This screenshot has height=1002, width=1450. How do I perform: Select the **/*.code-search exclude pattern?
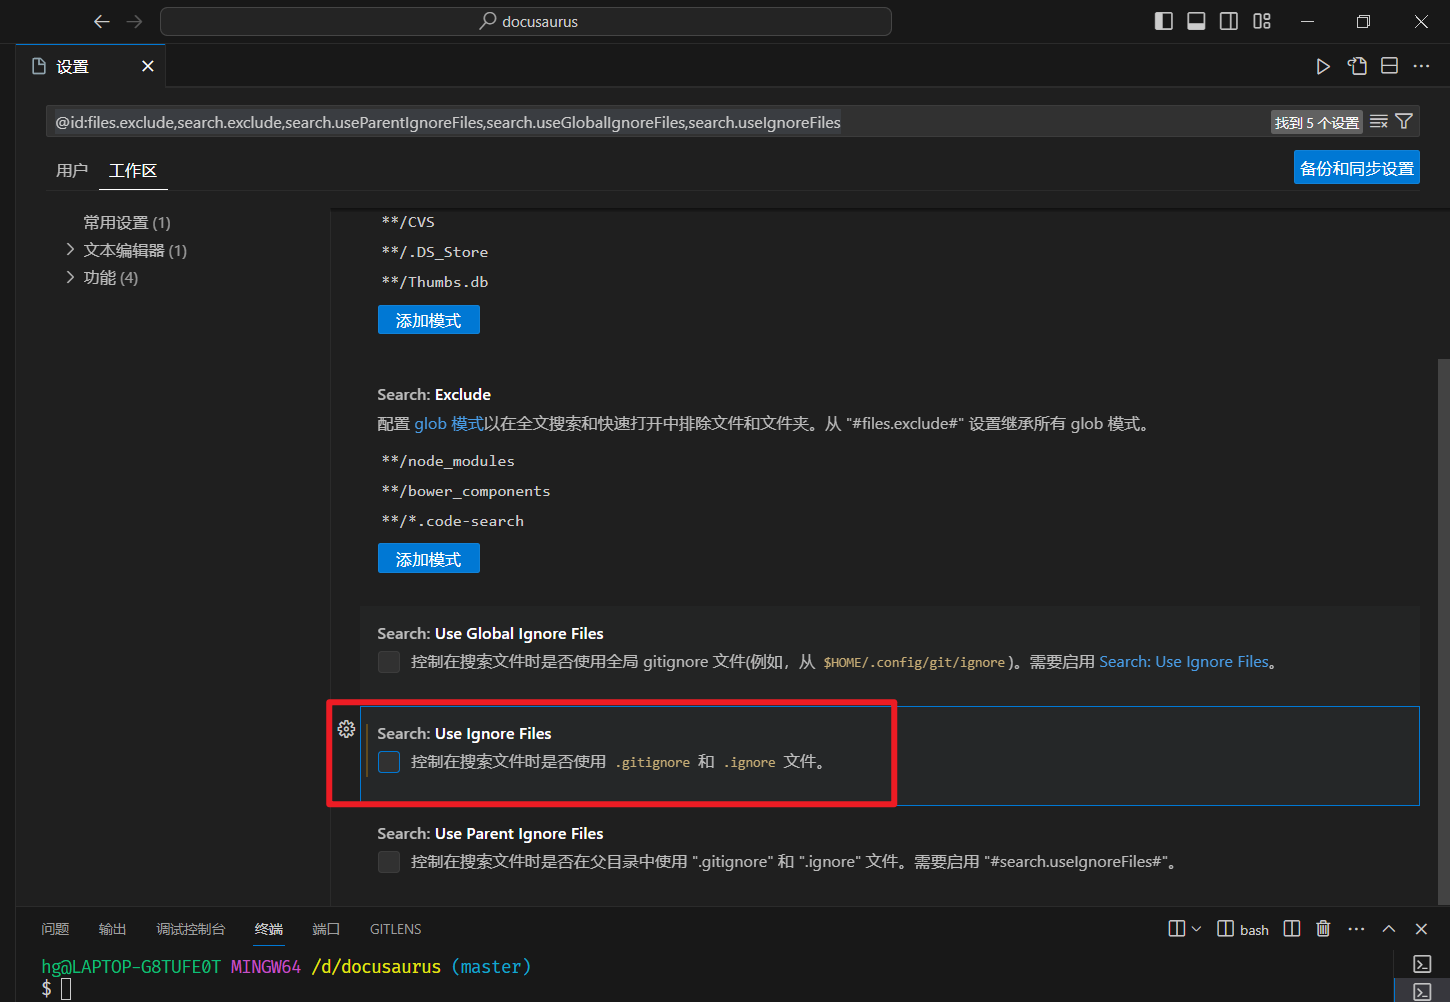pos(453,521)
